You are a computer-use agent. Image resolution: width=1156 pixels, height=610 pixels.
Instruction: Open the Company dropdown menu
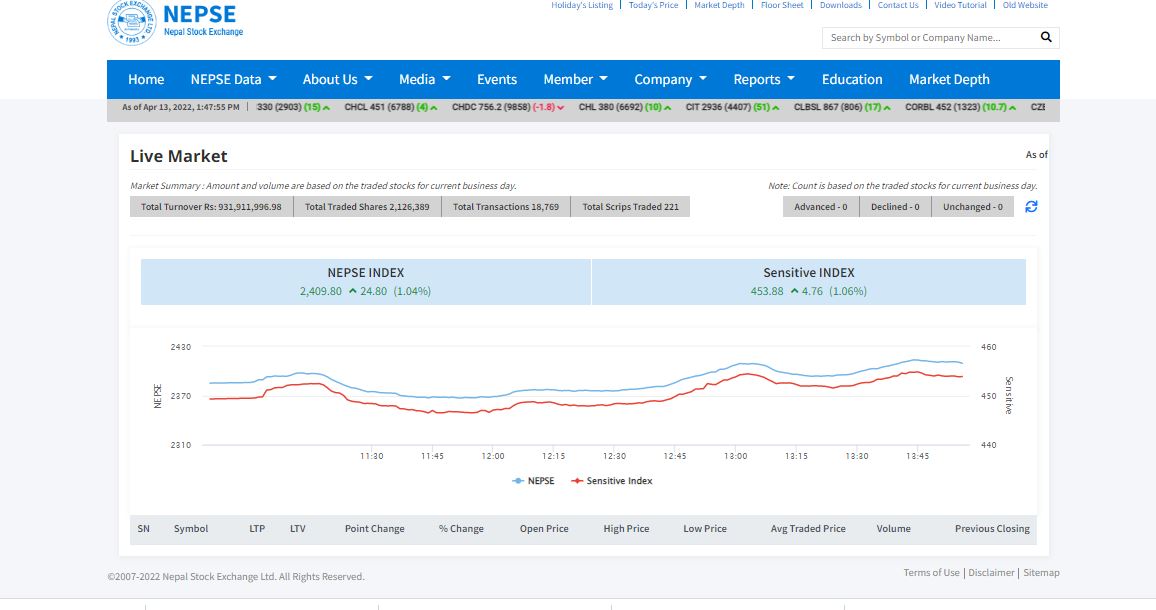click(x=670, y=79)
